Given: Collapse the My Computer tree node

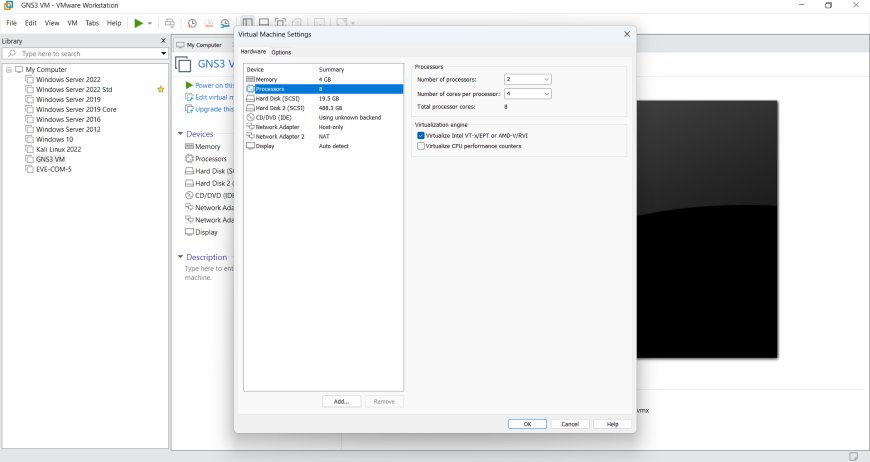Looking at the screenshot, I should [x=9, y=70].
